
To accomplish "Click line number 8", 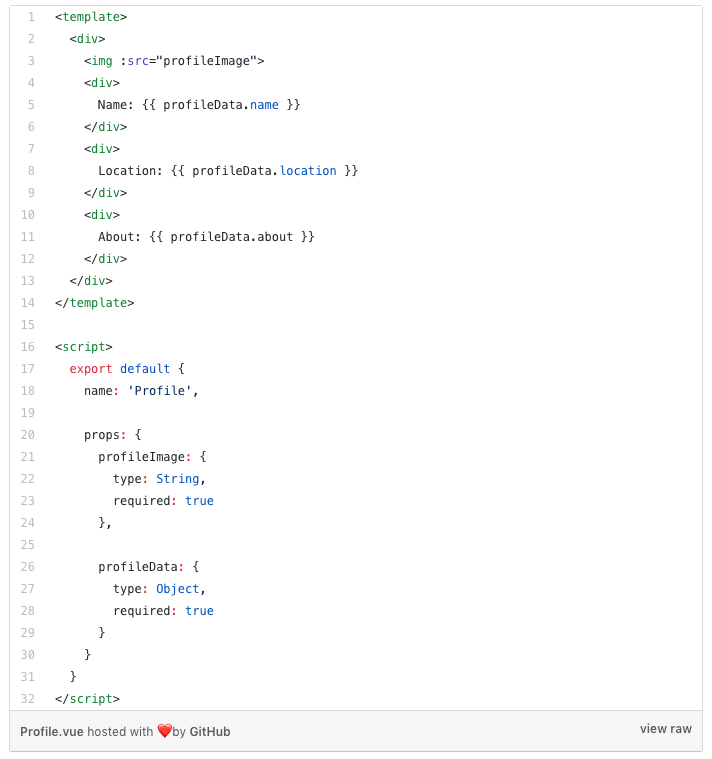I will click(x=31, y=171).
